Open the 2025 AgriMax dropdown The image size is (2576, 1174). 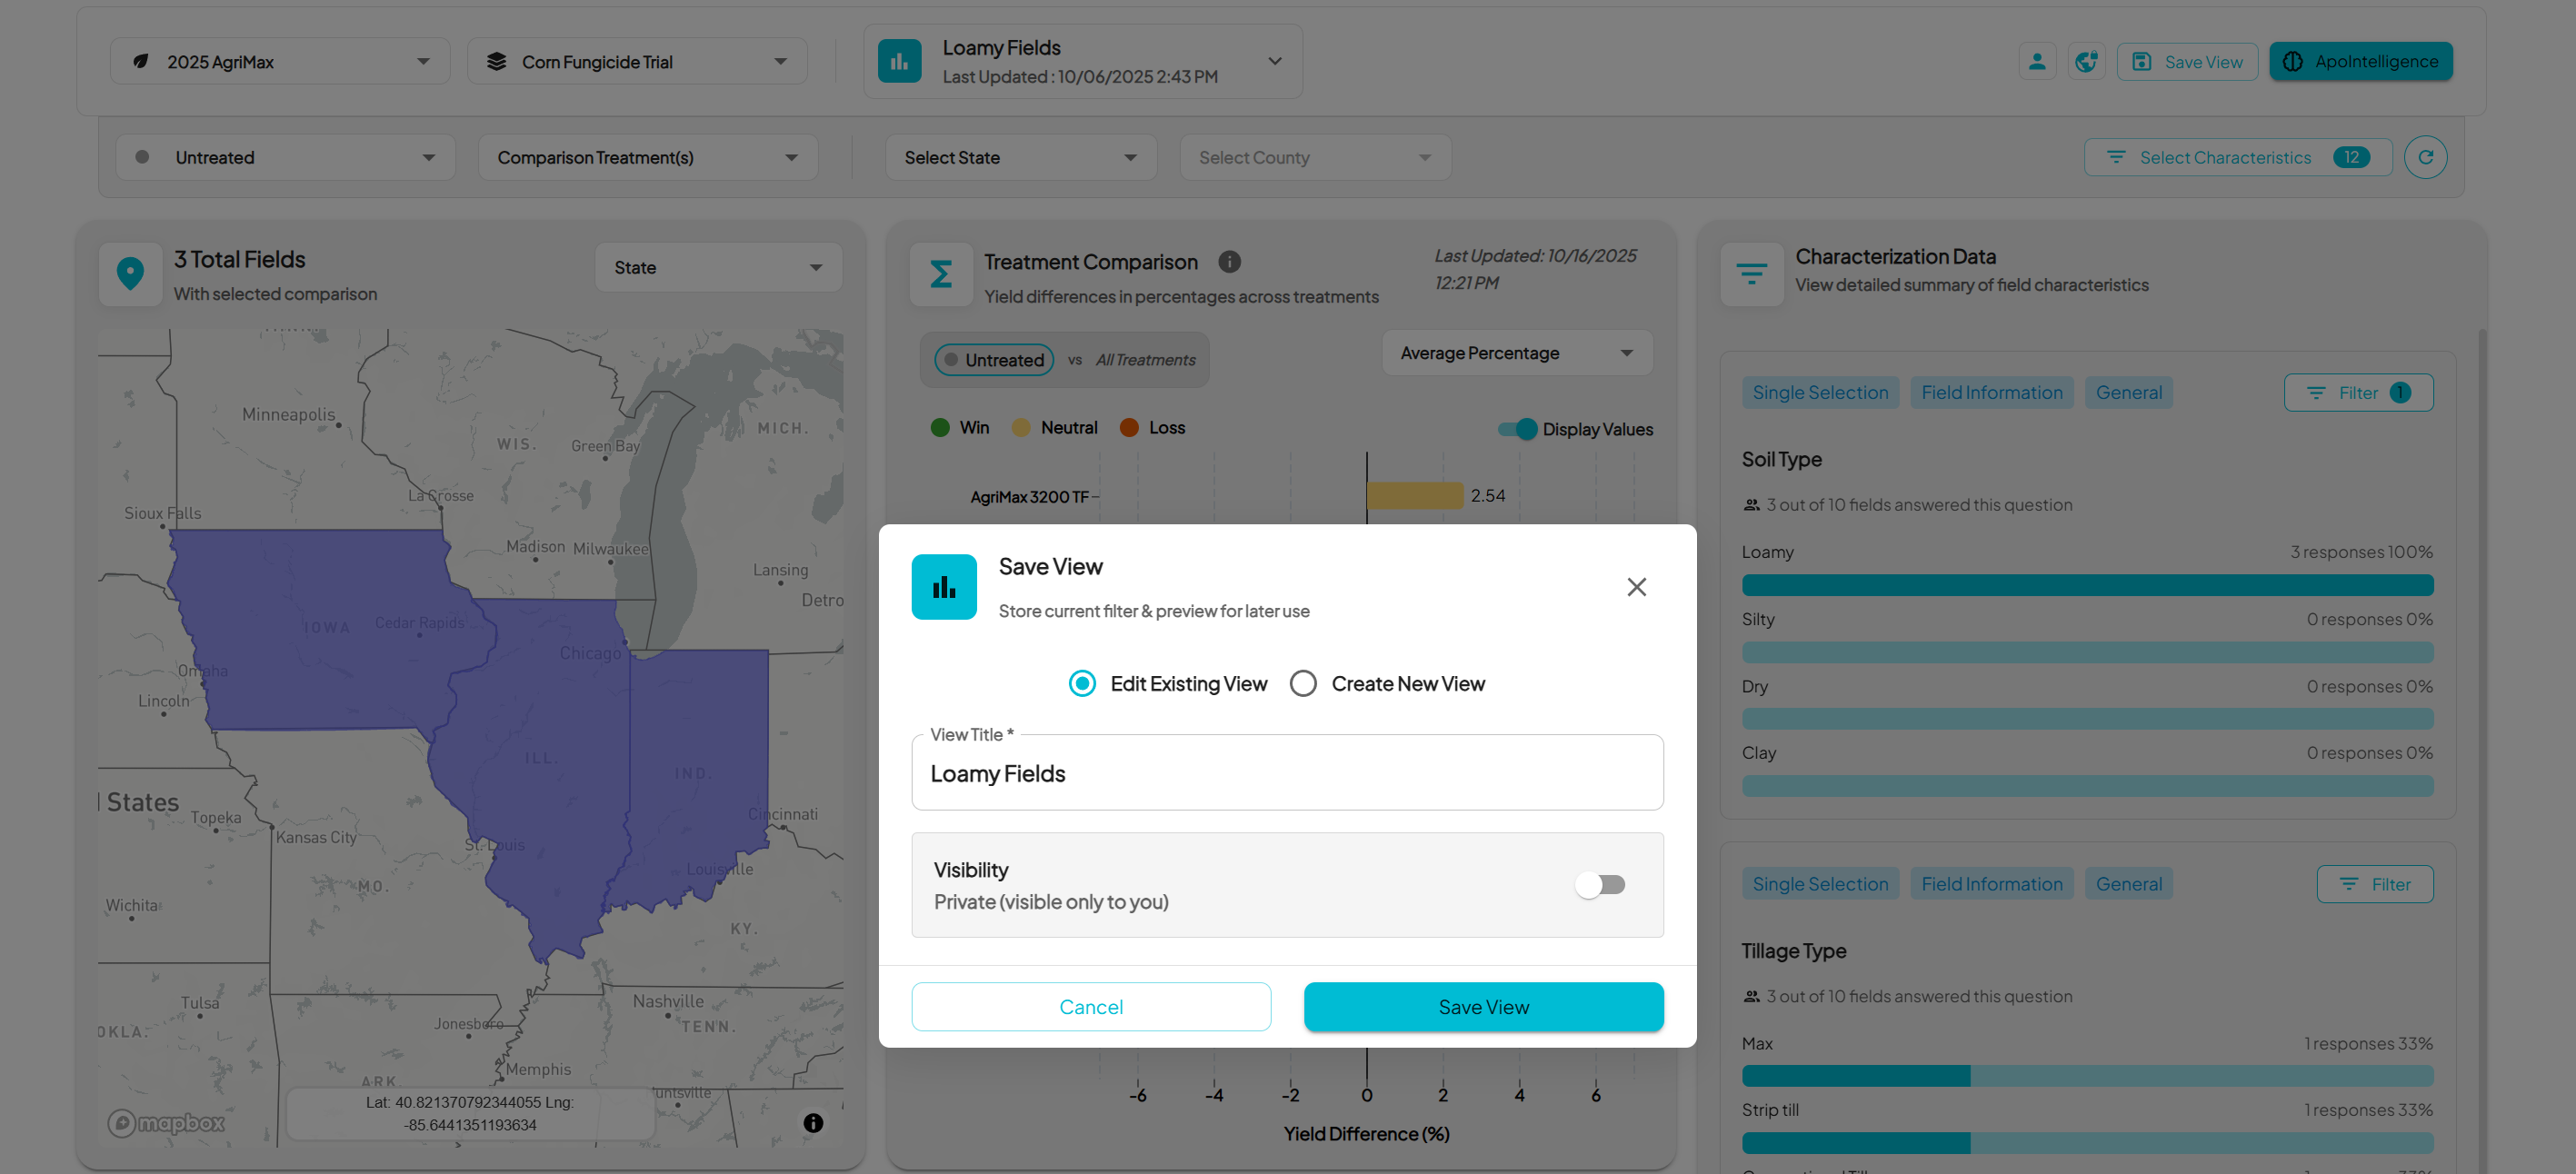point(280,62)
